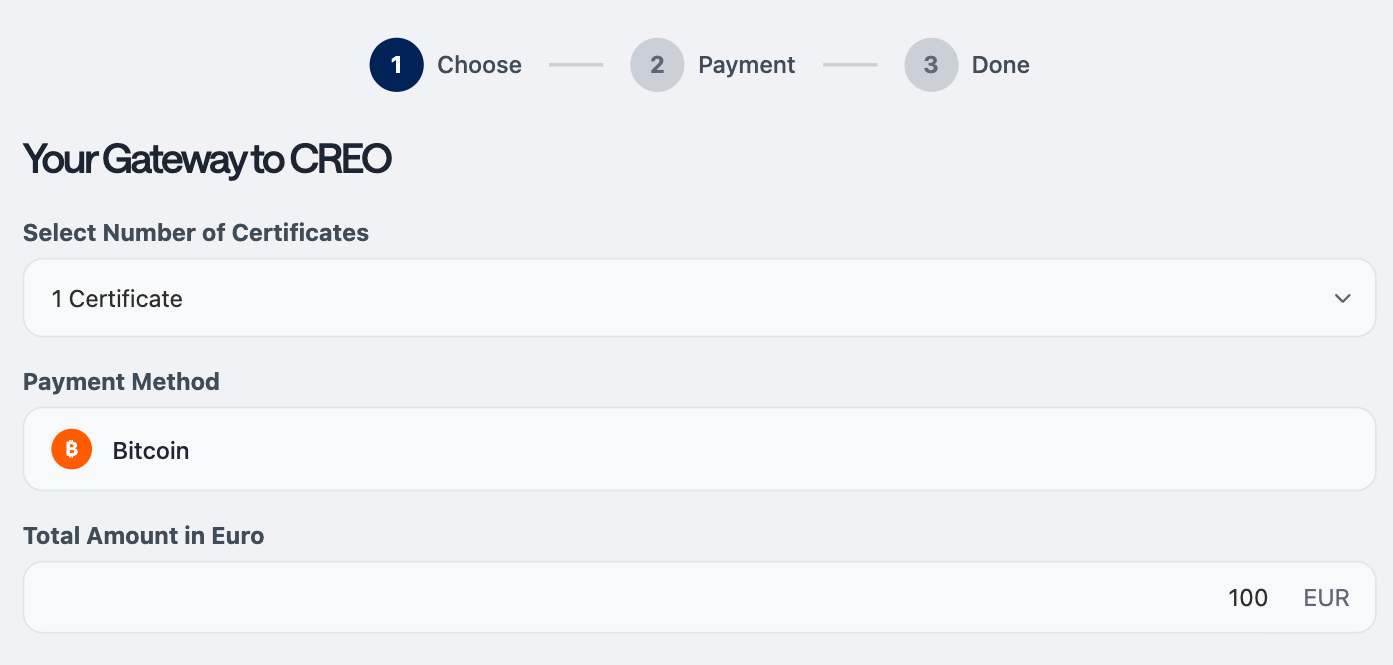
Task: Click the step 3 circle indicator
Action: [931, 65]
